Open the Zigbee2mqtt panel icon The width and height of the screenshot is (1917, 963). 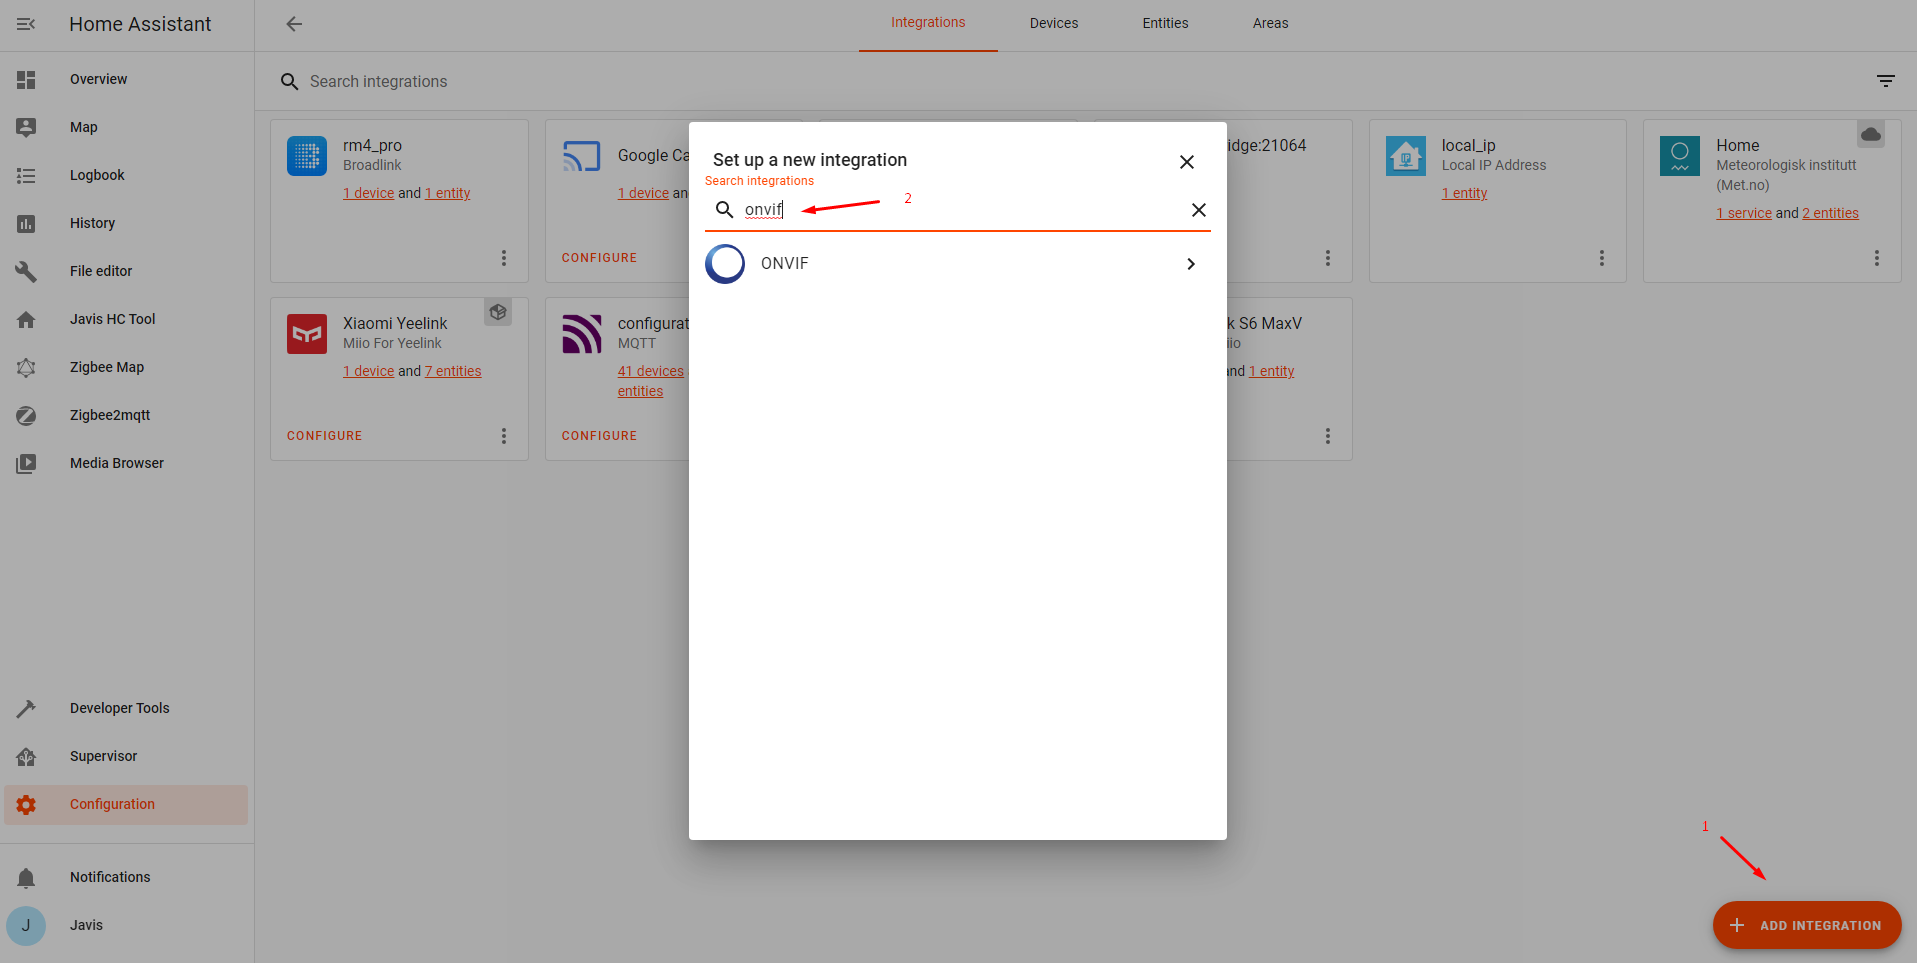tap(26, 415)
